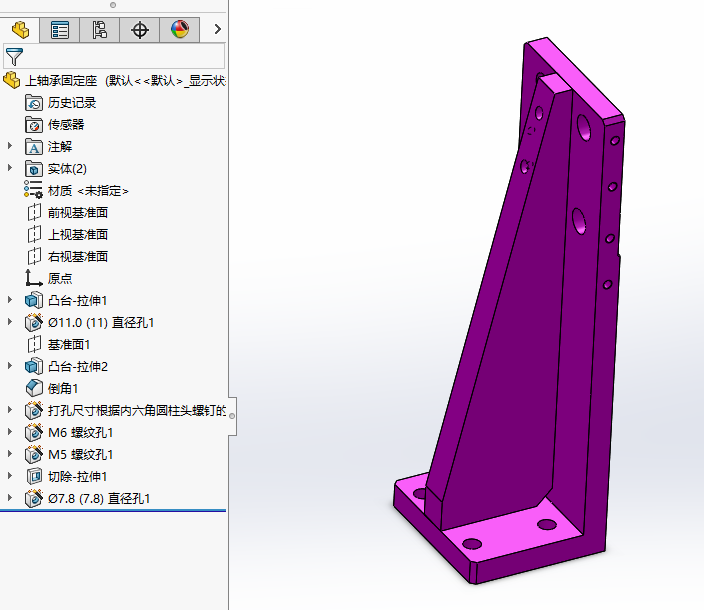
Task: Click the 原点 origin icon
Action: point(34,278)
